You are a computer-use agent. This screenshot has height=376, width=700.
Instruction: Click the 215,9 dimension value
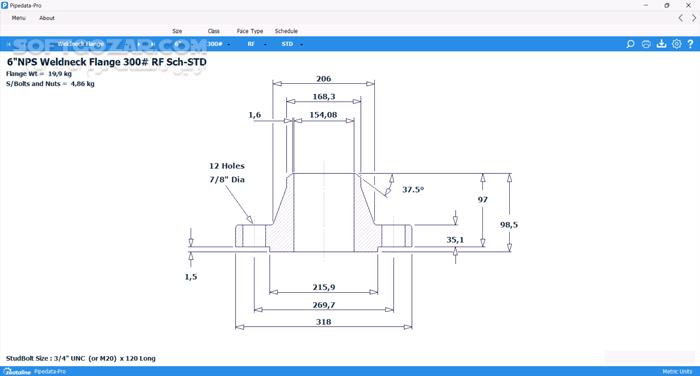point(324,287)
